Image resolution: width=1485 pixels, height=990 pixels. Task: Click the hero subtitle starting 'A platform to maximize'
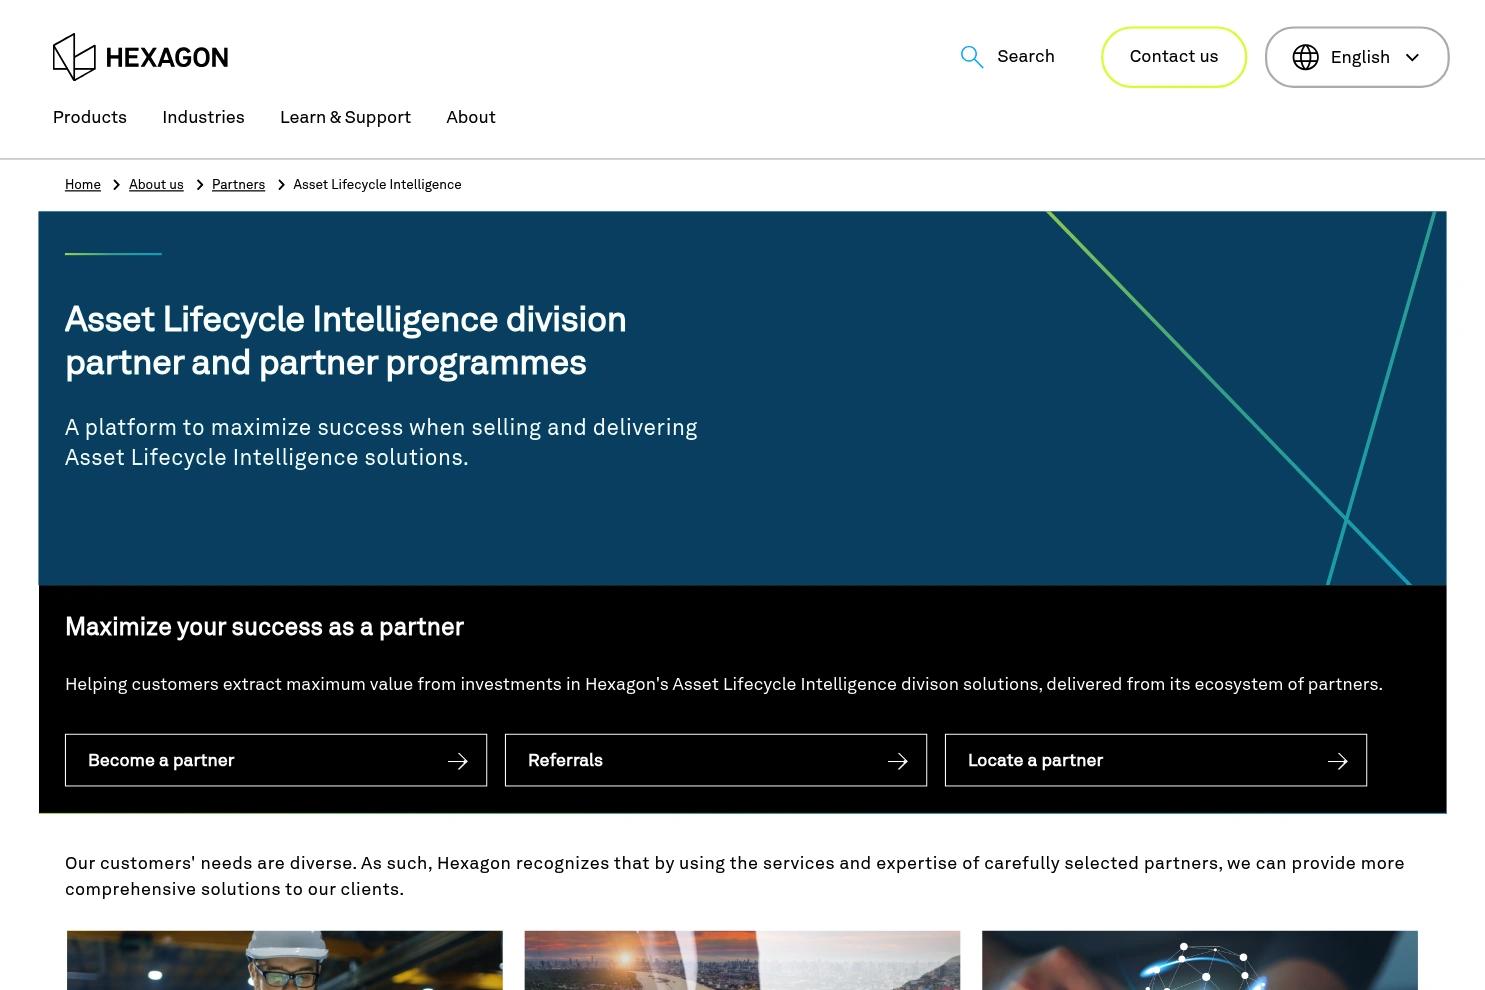pos(381,442)
